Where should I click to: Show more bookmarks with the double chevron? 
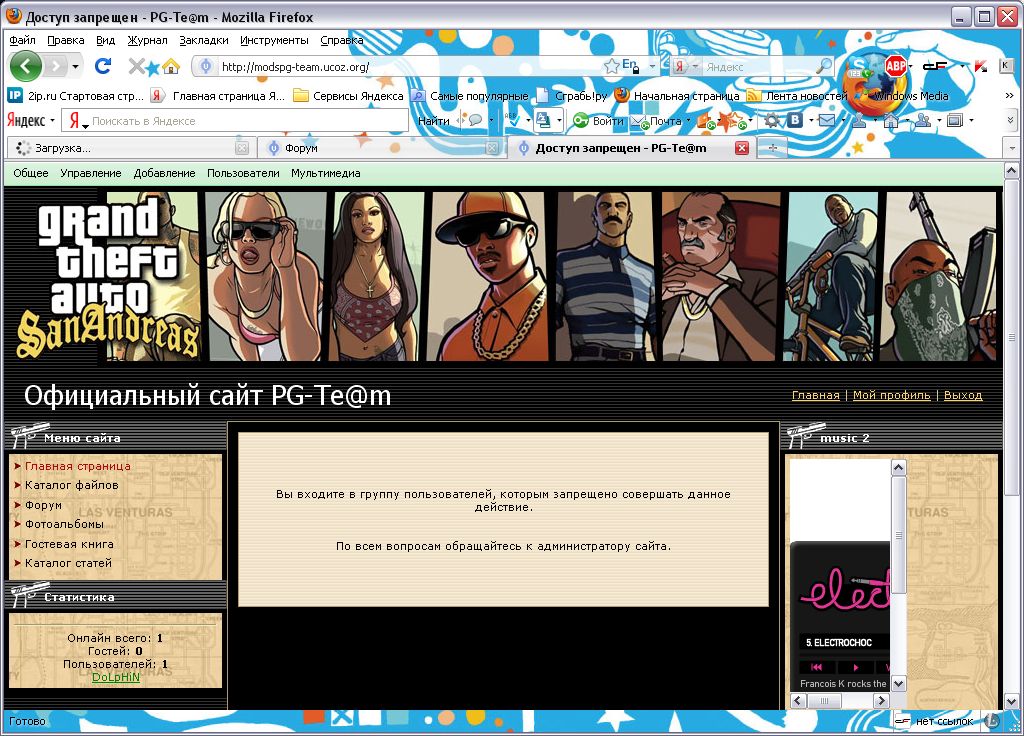1009,96
